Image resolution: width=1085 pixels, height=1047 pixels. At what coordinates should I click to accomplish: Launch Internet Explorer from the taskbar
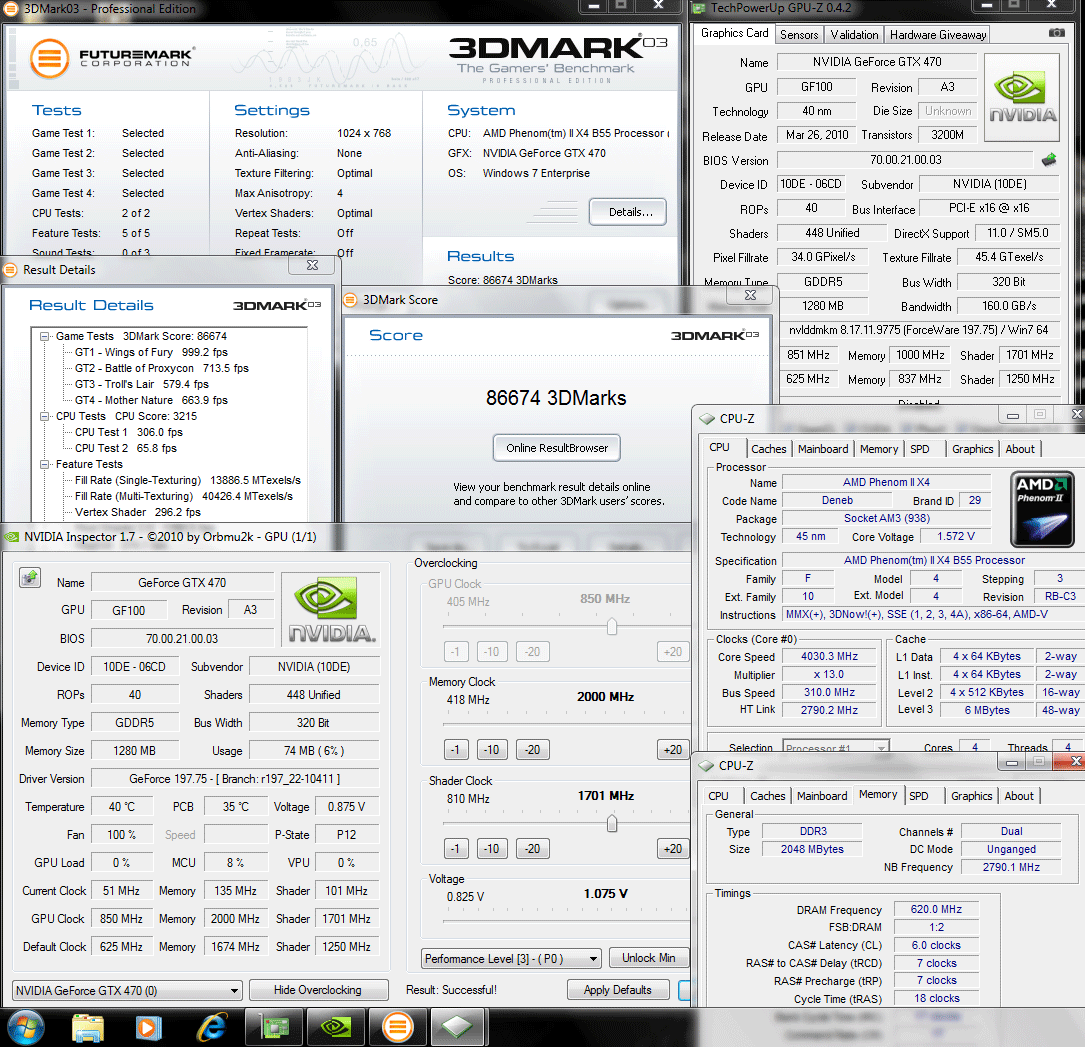point(212,1028)
